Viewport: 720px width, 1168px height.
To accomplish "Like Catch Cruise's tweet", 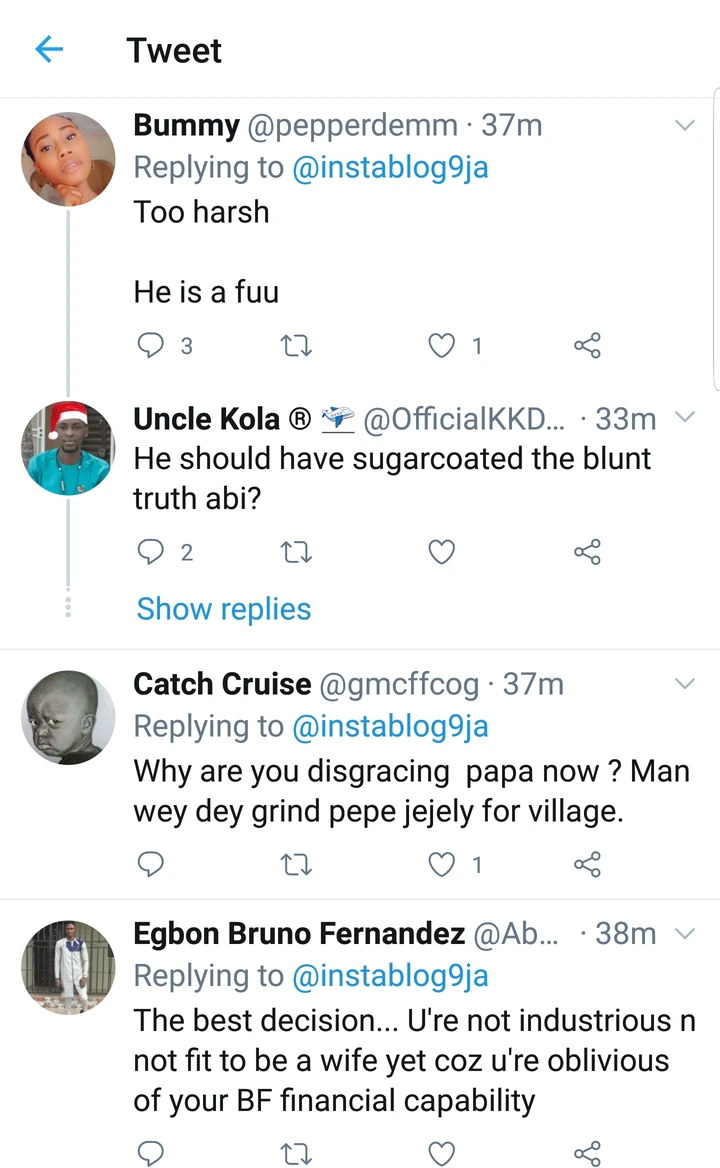I will 441,864.
